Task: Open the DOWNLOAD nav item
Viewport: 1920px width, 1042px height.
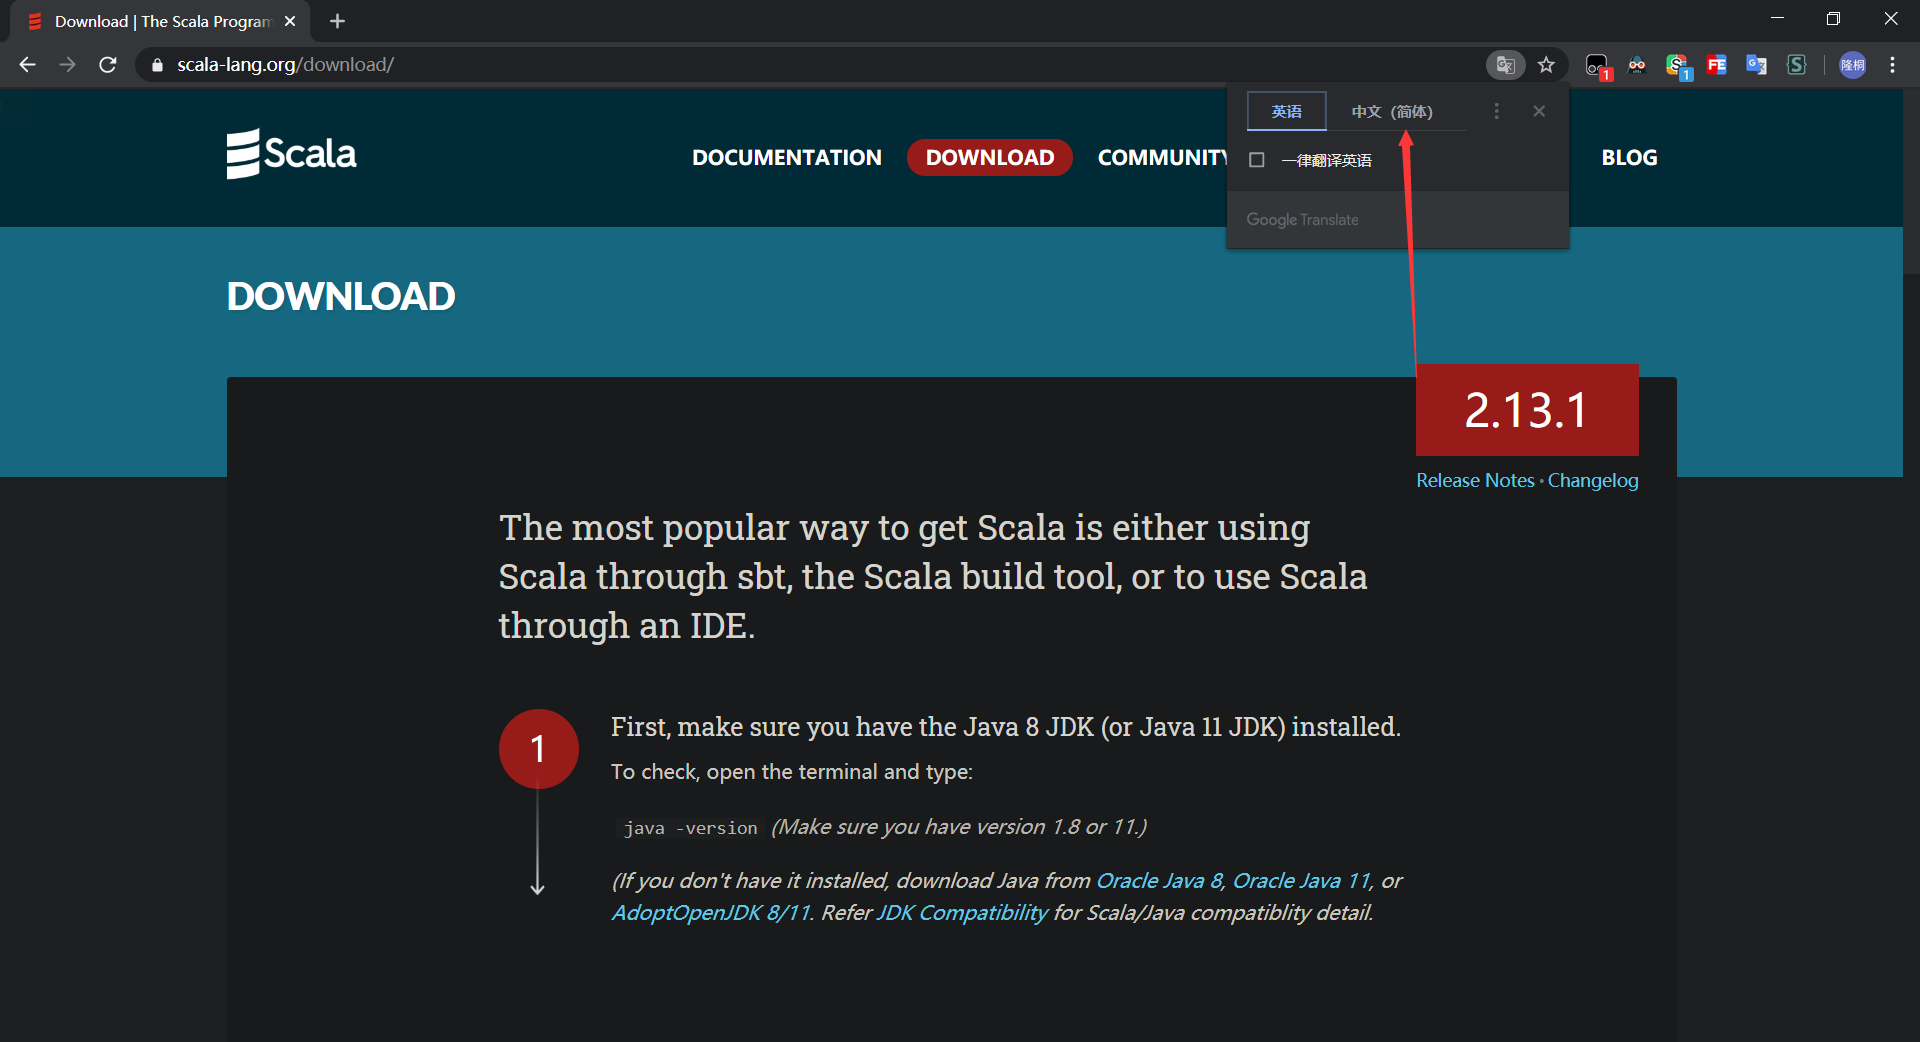Action: click(990, 158)
